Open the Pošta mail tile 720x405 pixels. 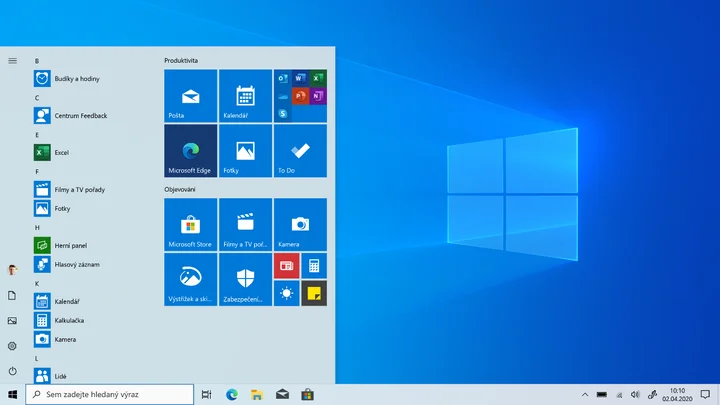pyautogui.click(x=191, y=96)
